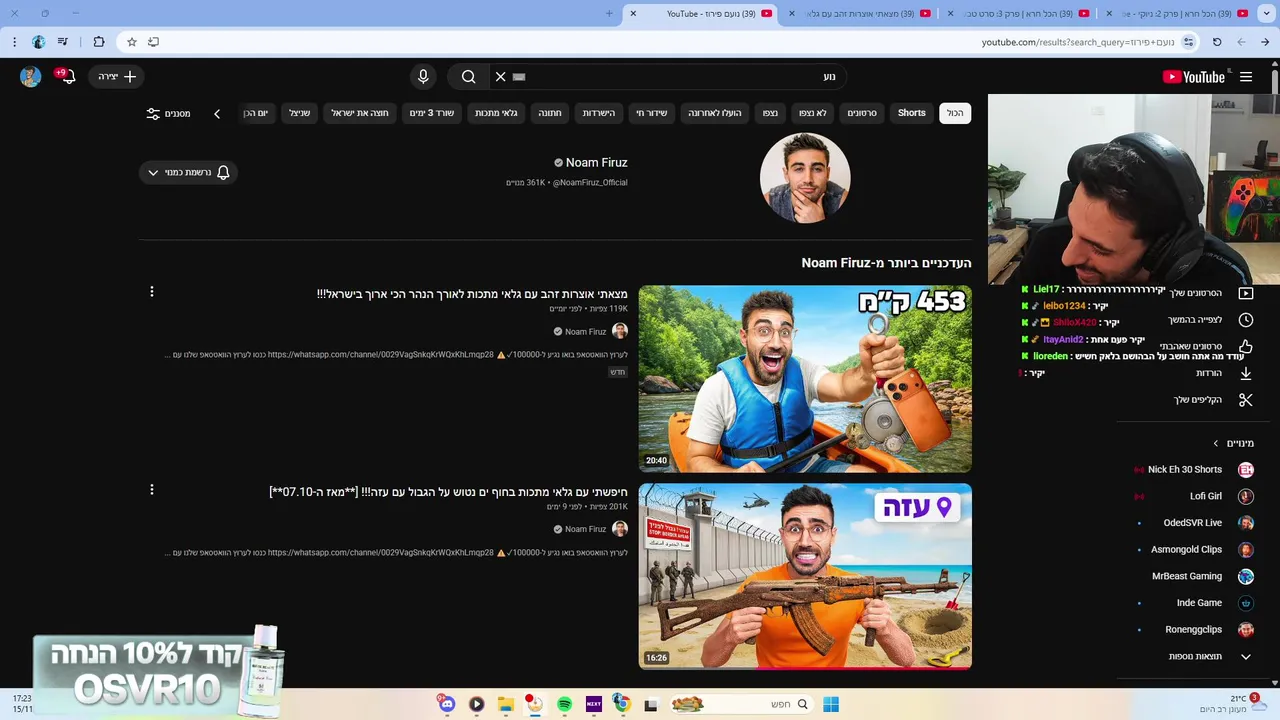The image size is (1280, 720).
Task: Open the Noam Firuz channel name link
Action: click(x=596, y=162)
